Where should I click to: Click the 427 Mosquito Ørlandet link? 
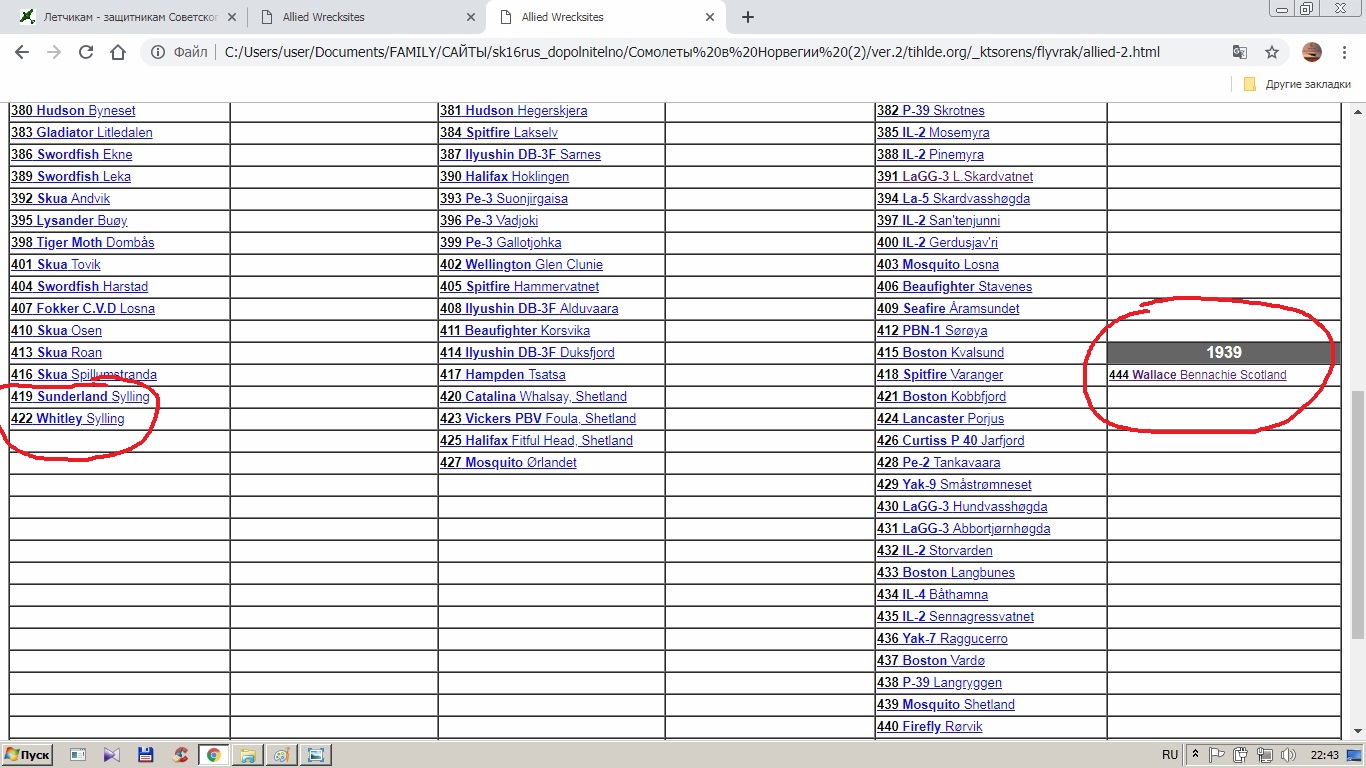508,463
